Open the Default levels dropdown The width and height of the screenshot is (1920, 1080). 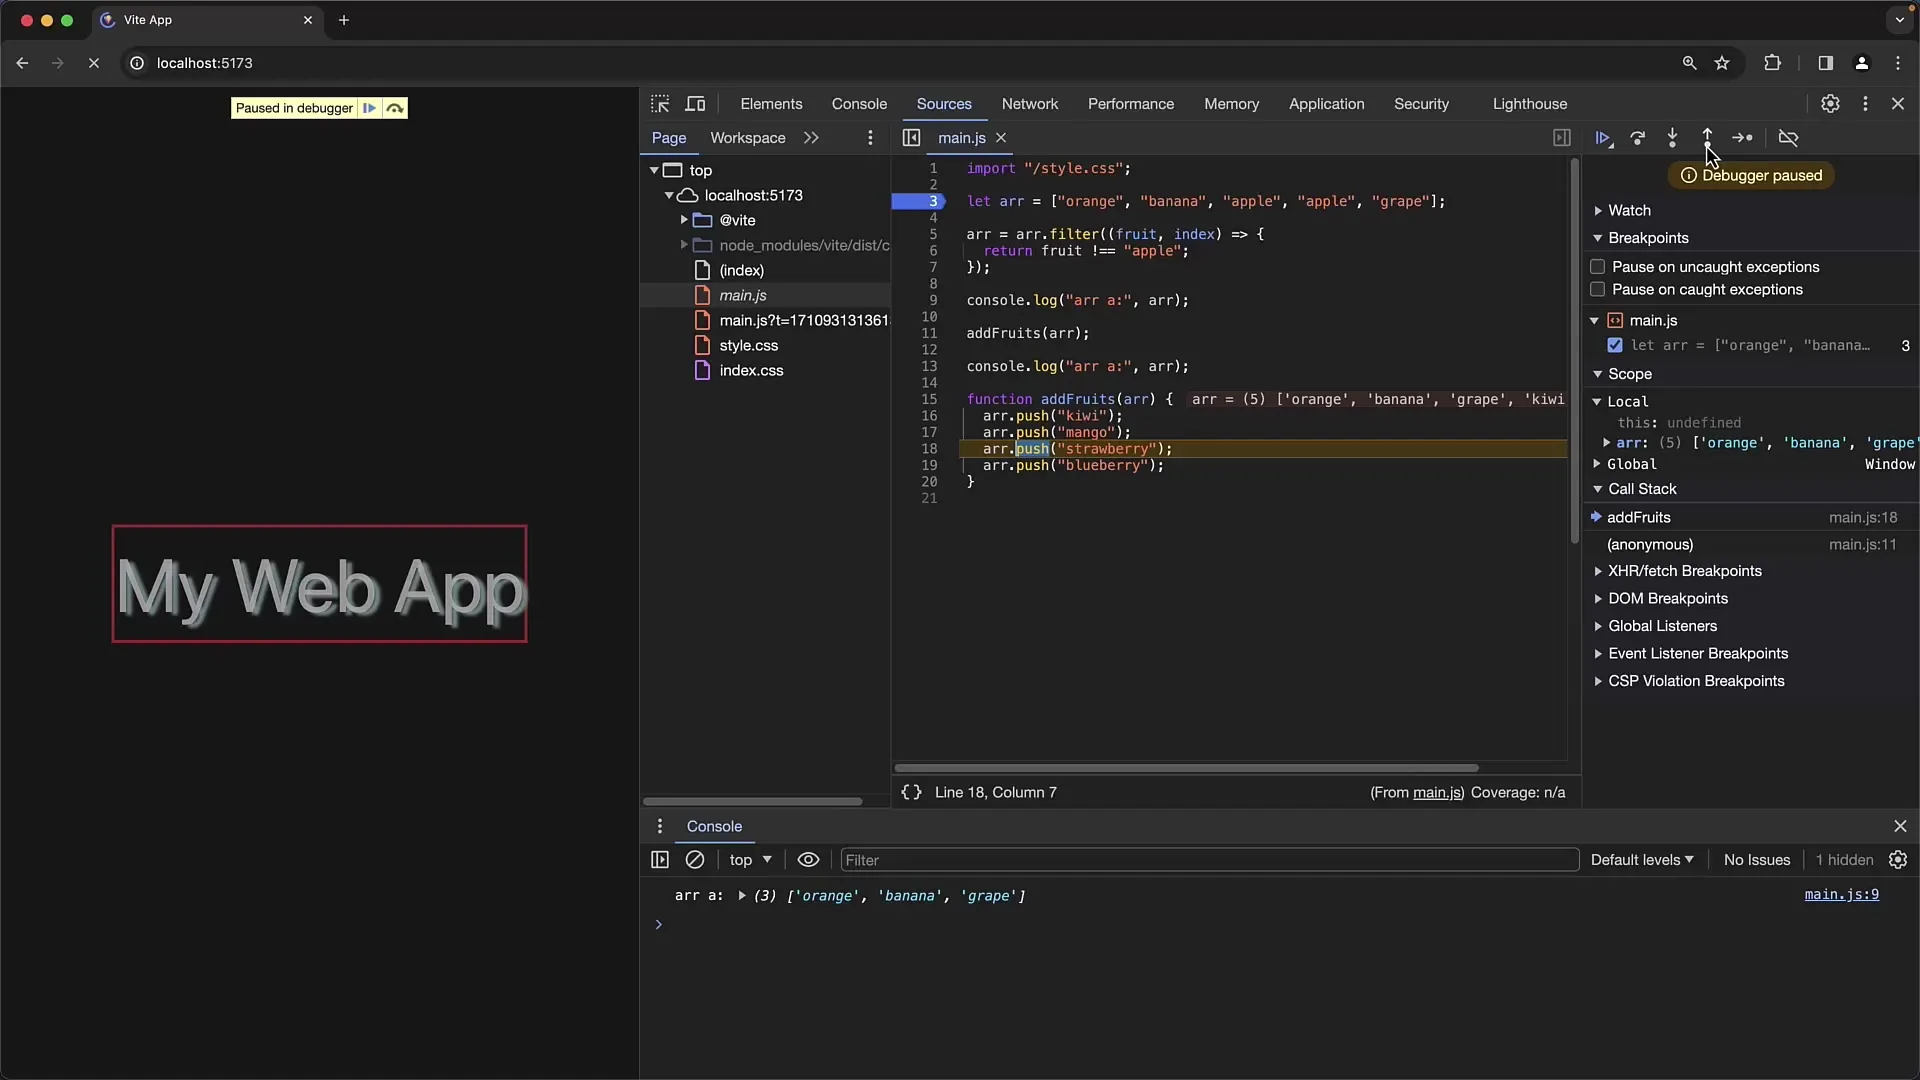pyautogui.click(x=1642, y=860)
